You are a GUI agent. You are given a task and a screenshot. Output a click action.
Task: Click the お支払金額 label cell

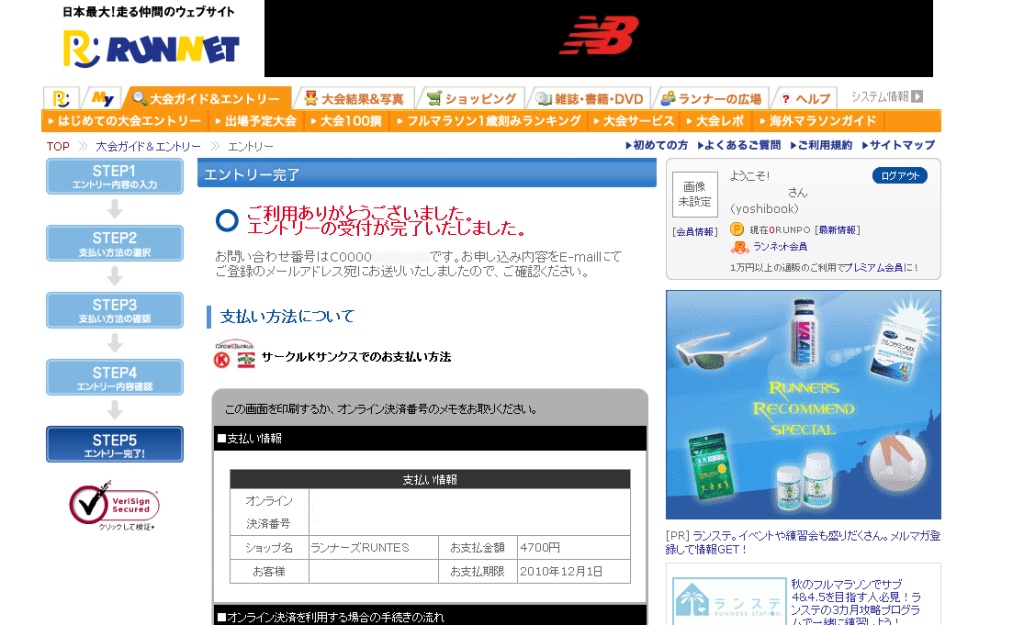(477, 548)
